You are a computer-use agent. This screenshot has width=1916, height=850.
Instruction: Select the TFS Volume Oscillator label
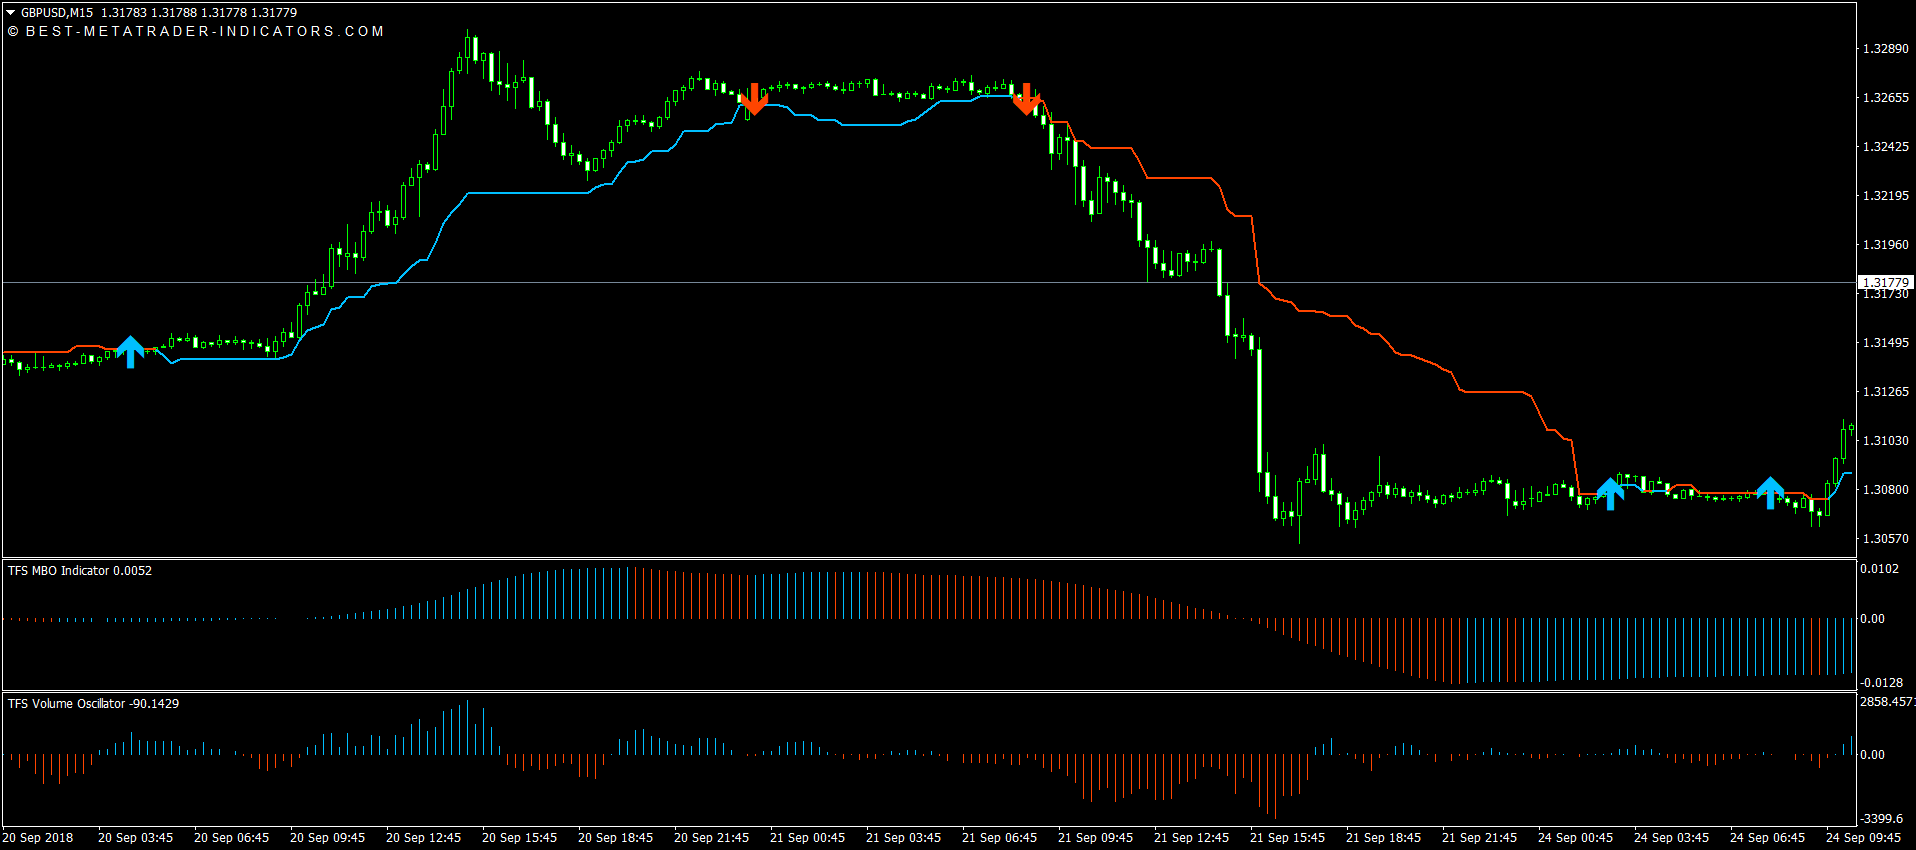click(x=93, y=704)
